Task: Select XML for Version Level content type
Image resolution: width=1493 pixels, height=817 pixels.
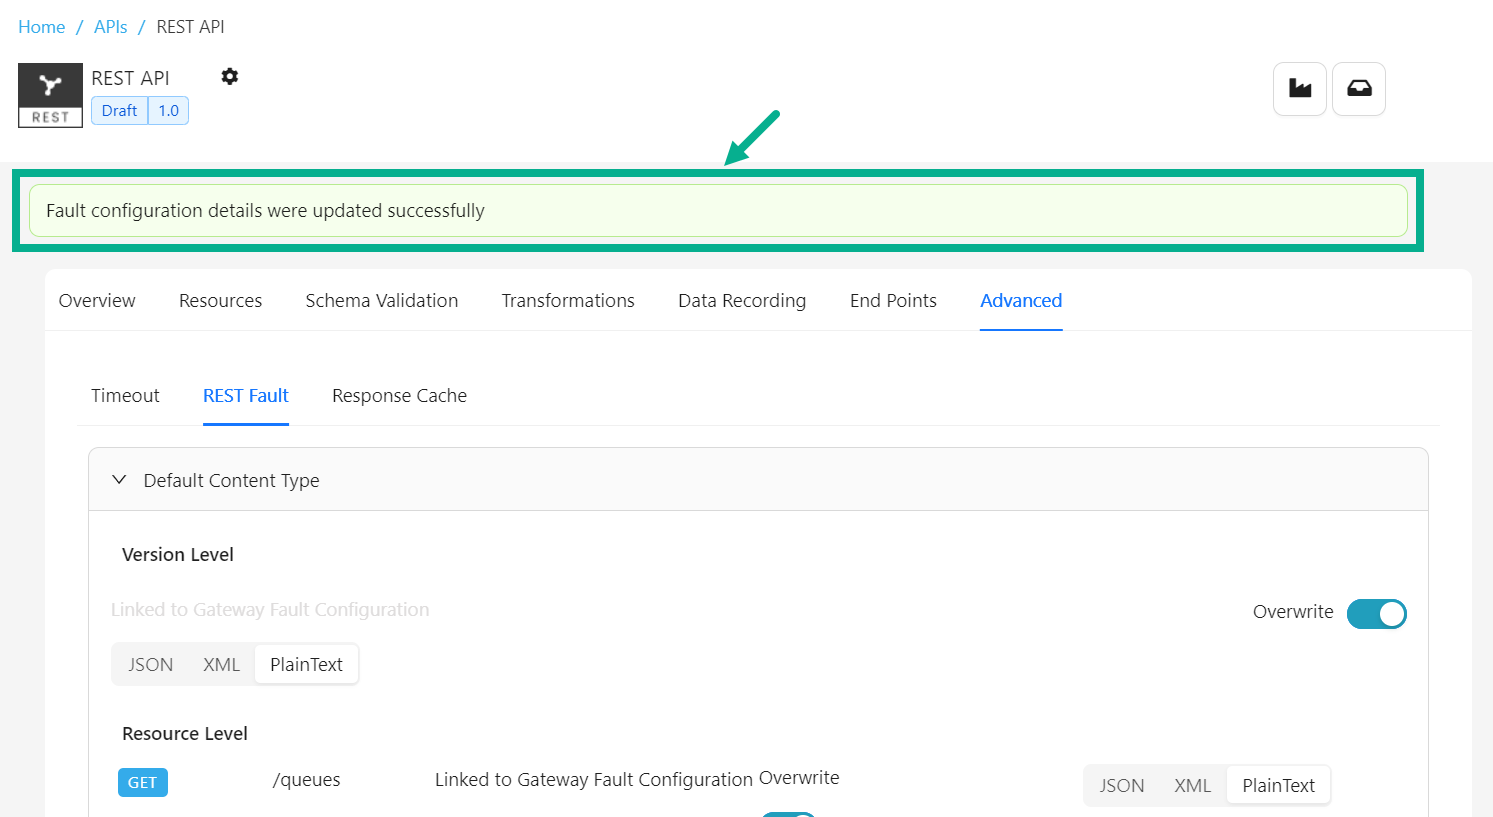Action: pyautogui.click(x=221, y=665)
